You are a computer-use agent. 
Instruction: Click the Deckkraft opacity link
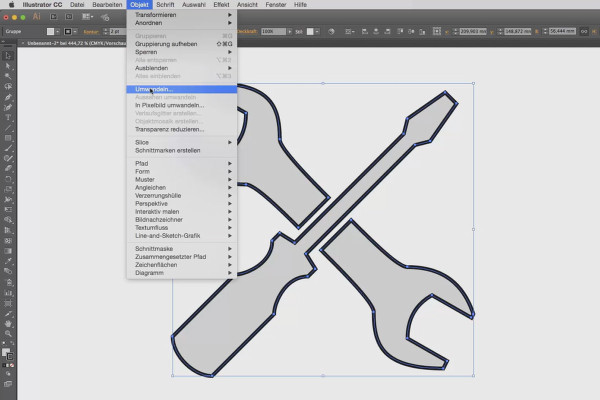coord(246,31)
